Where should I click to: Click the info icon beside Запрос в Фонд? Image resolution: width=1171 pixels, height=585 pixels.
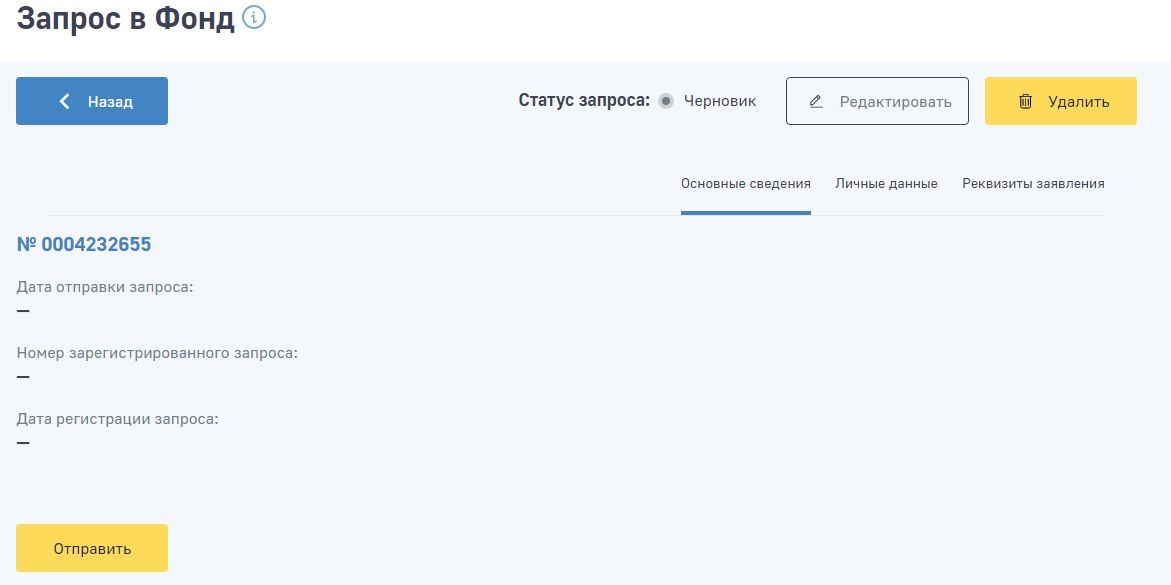(254, 18)
